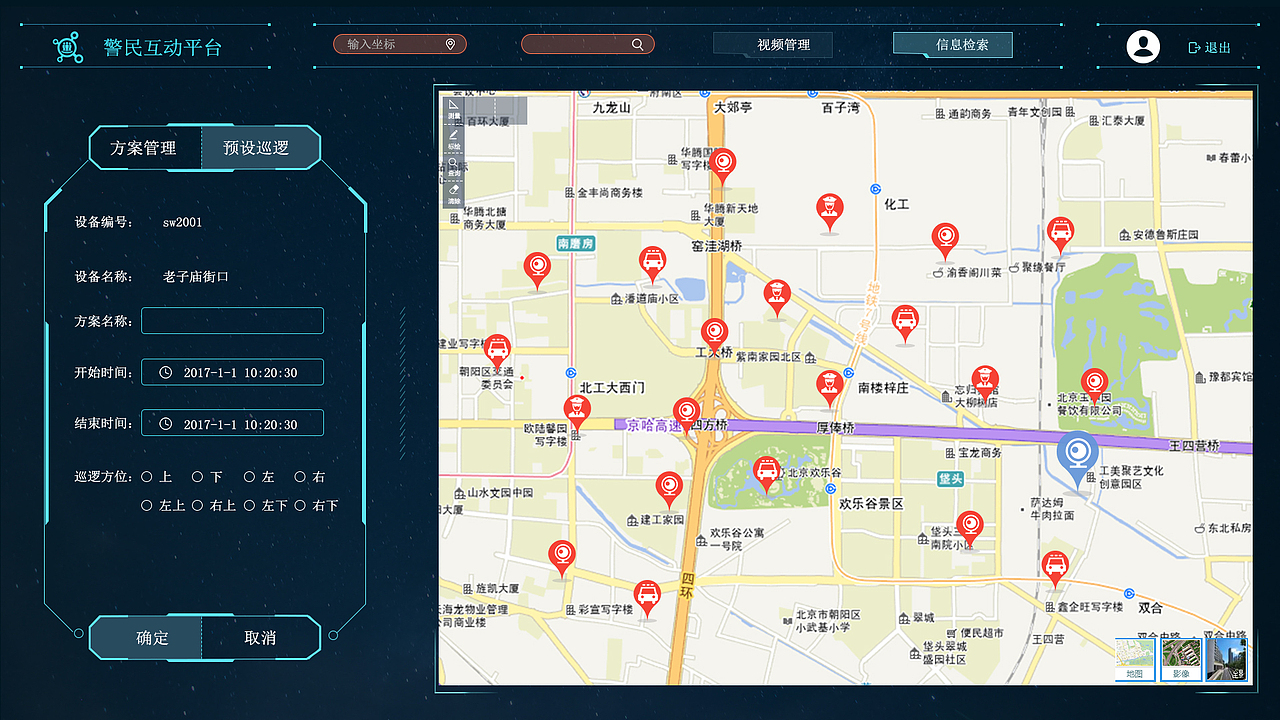Screen dimensions: 1280x720
Task: Select the blue camera marker on map
Action: click(x=1077, y=458)
